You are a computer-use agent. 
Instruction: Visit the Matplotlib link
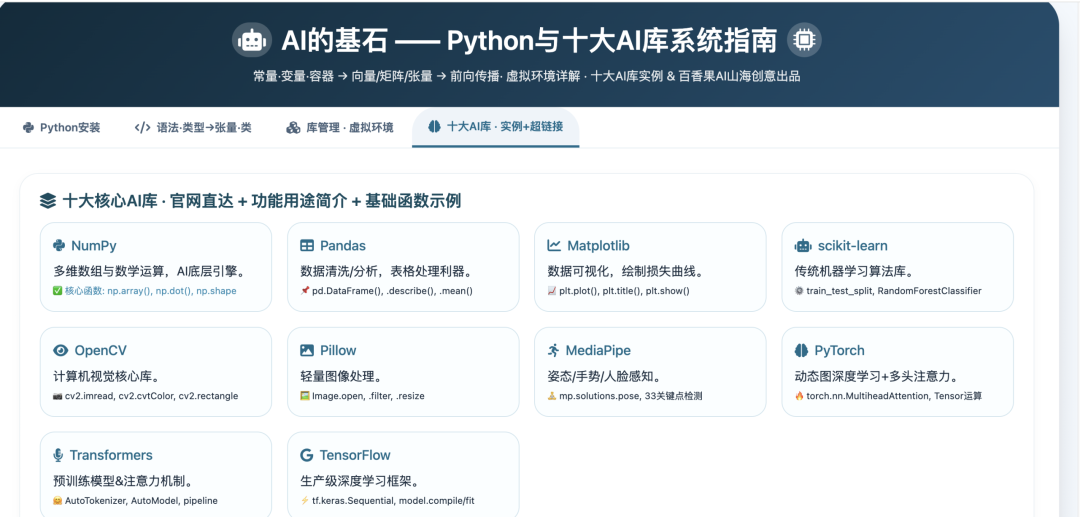click(598, 246)
